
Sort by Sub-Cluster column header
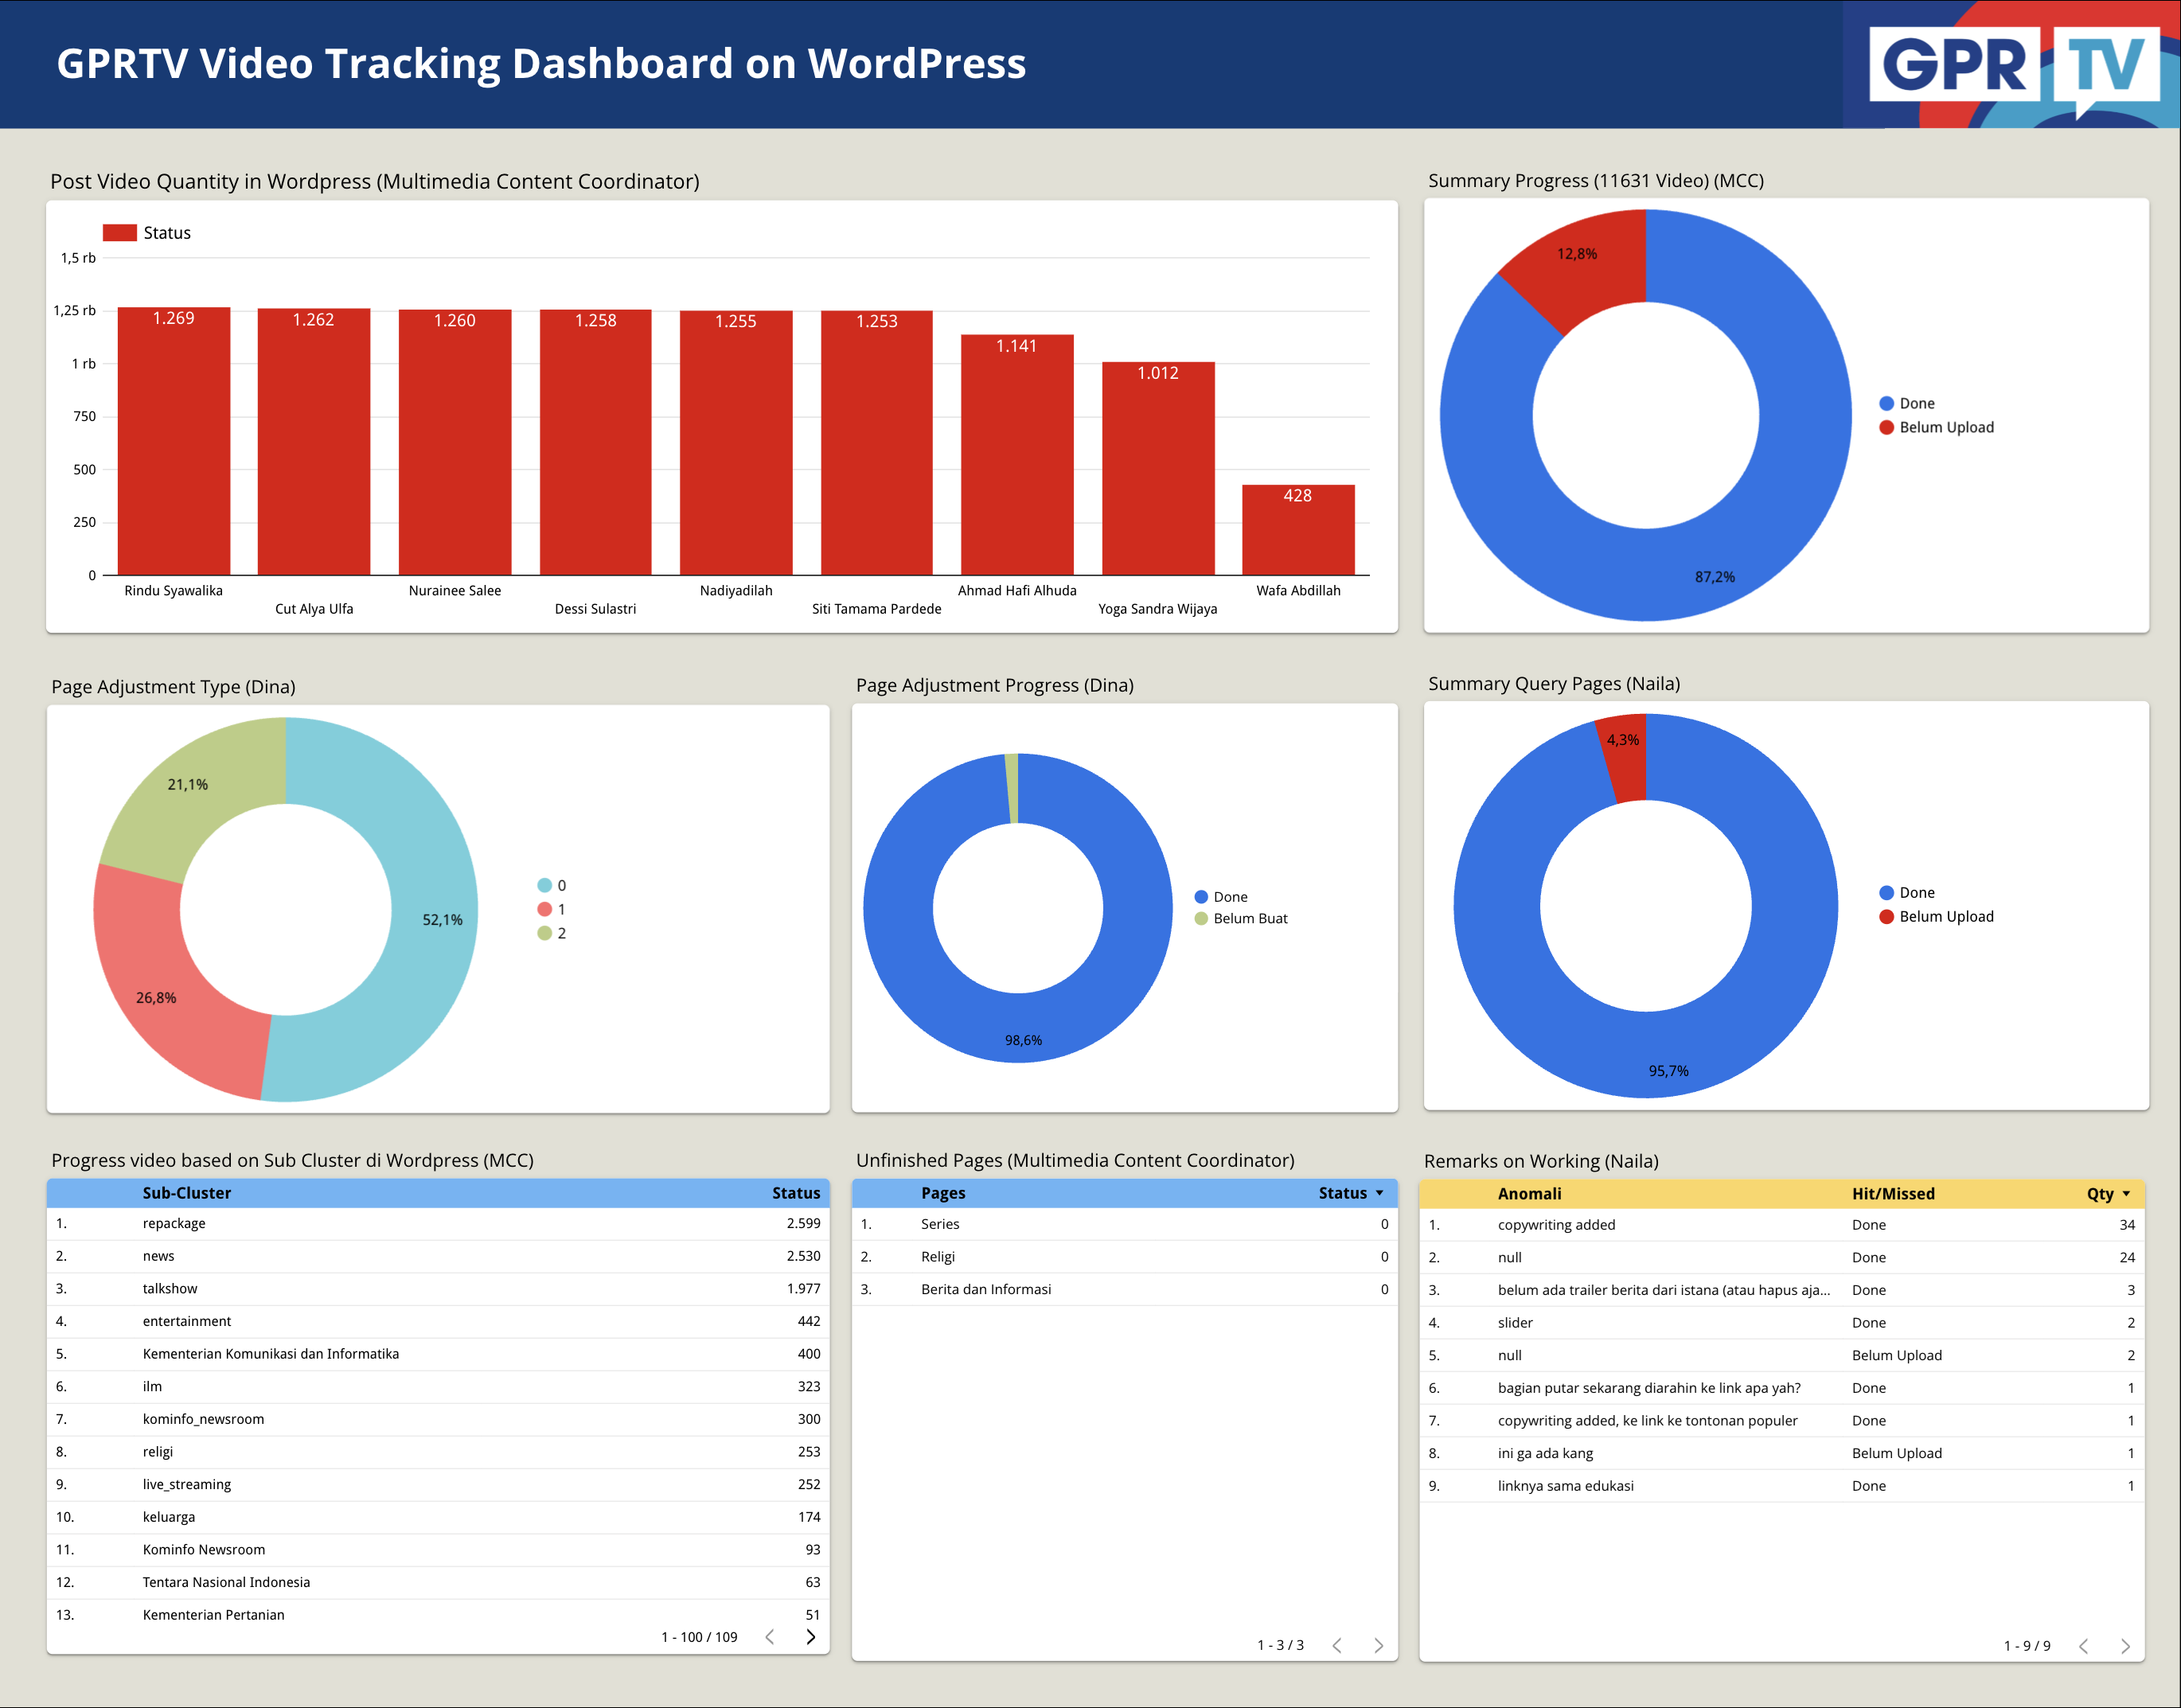(x=186, y=1193)
